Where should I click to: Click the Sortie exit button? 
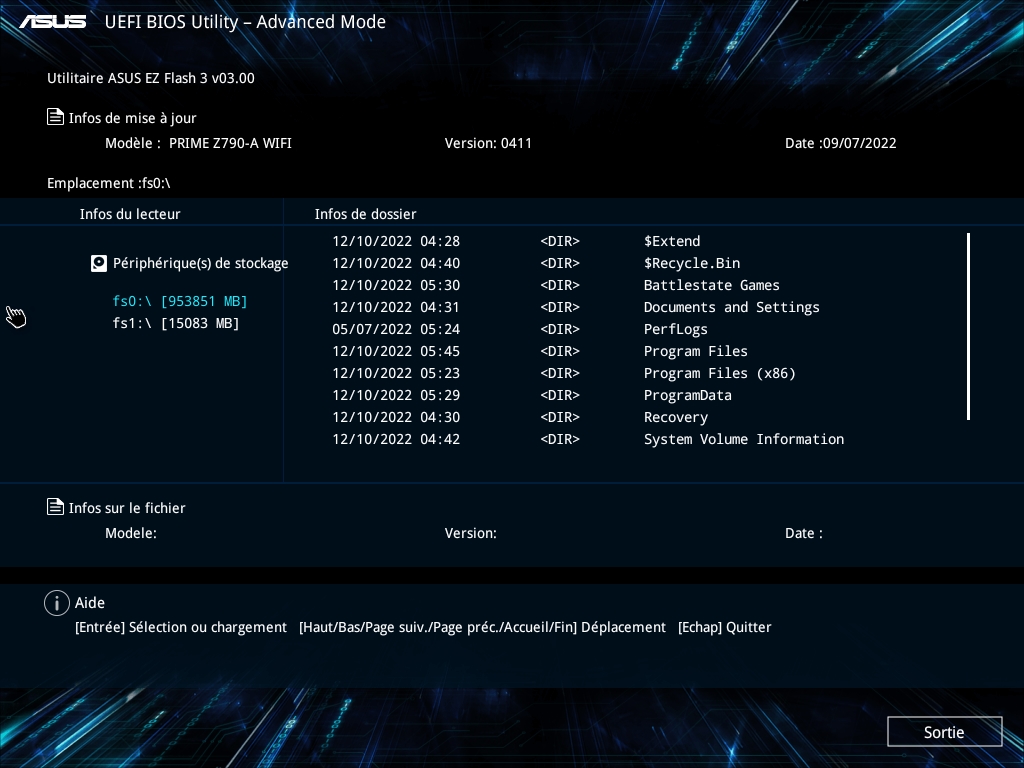pyautogui.click(x=944, y=732)
